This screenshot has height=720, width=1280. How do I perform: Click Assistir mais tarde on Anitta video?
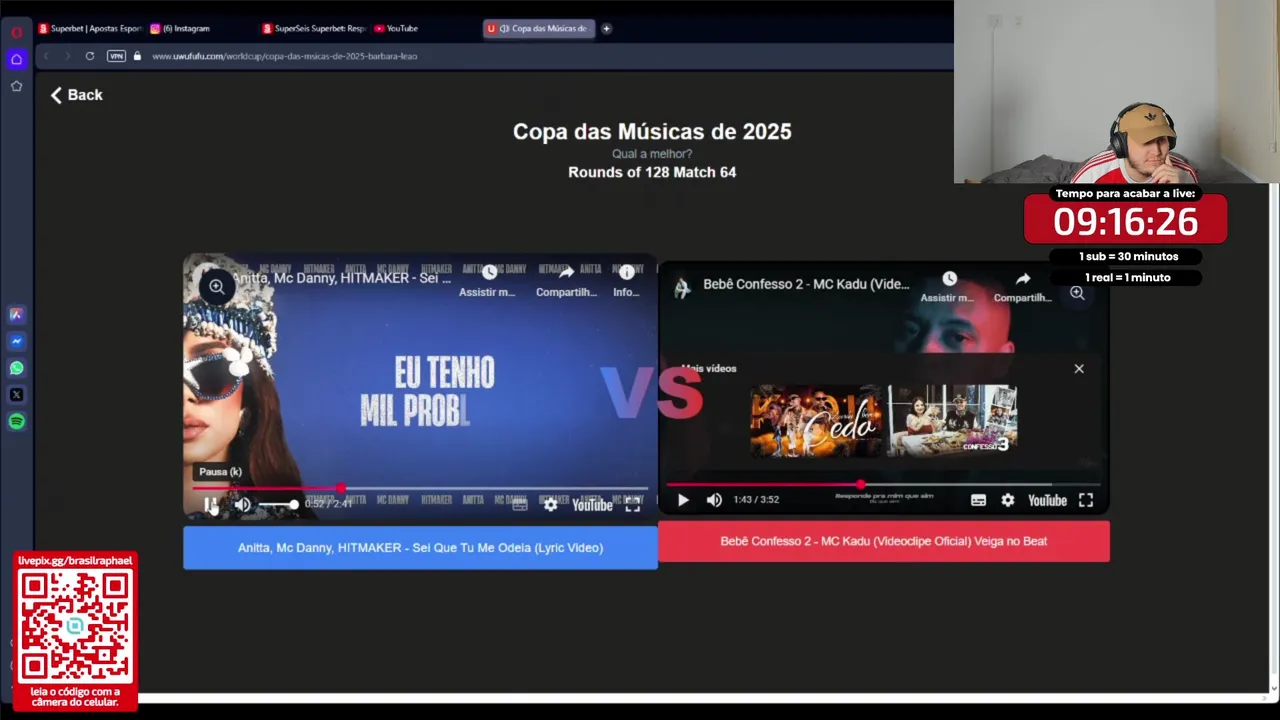pos(488,281)
